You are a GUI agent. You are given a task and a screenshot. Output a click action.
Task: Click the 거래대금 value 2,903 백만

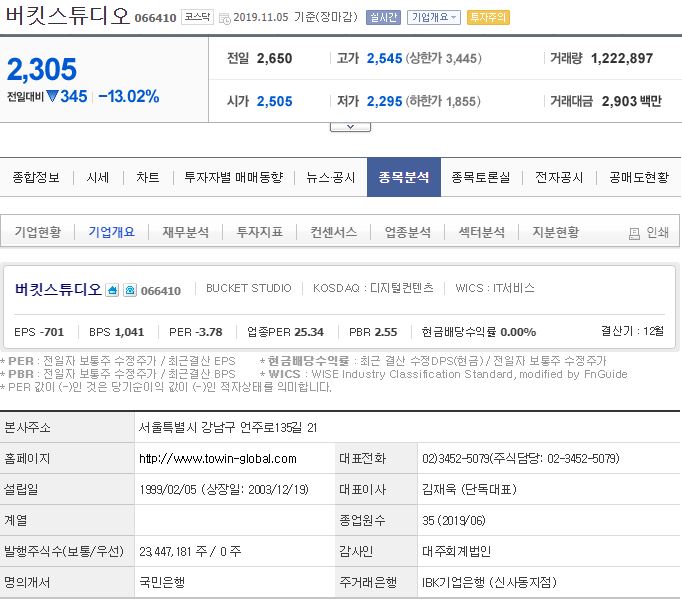[632, 101]
